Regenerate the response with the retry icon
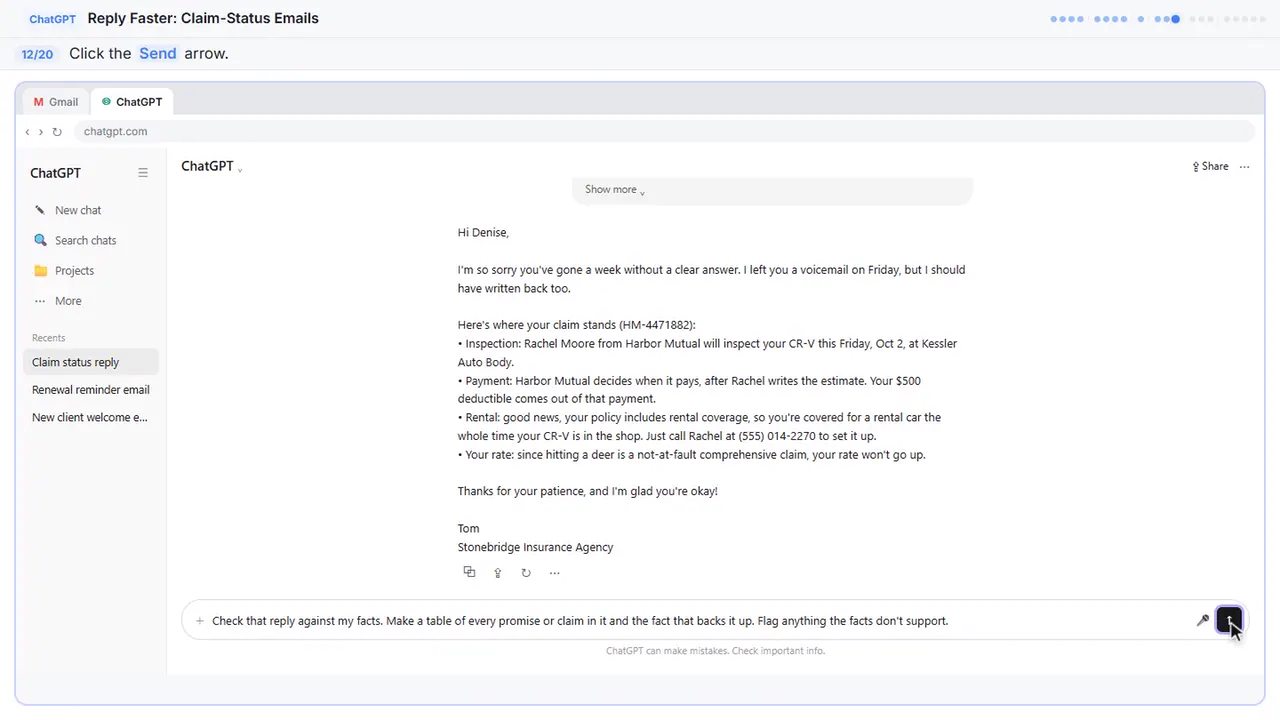This screenshot has height=720, width=1280. pyautogui.click(x=526, y=573)
